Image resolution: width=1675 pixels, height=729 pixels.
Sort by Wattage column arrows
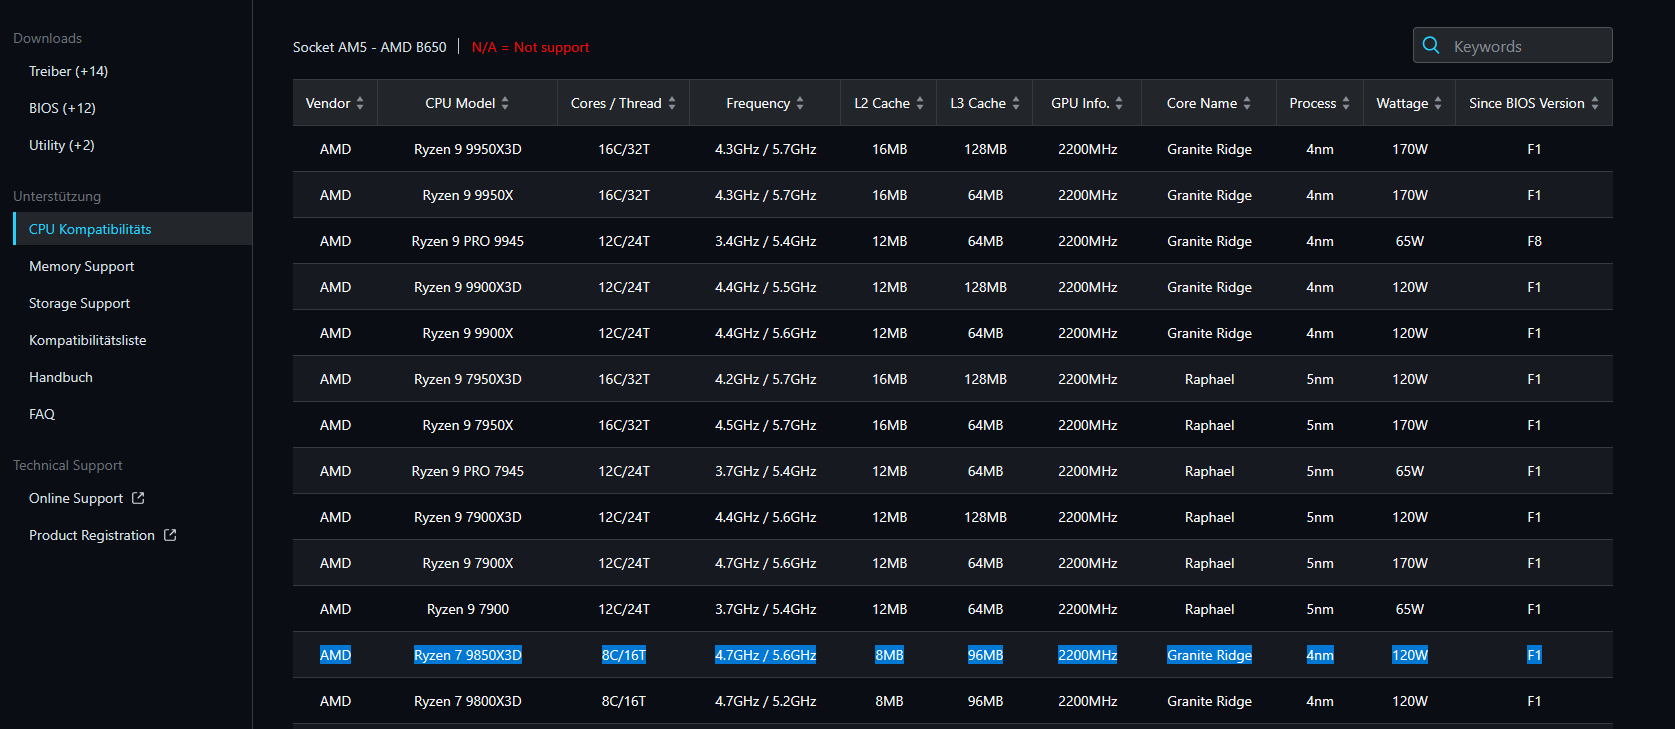pos(1438,103)
